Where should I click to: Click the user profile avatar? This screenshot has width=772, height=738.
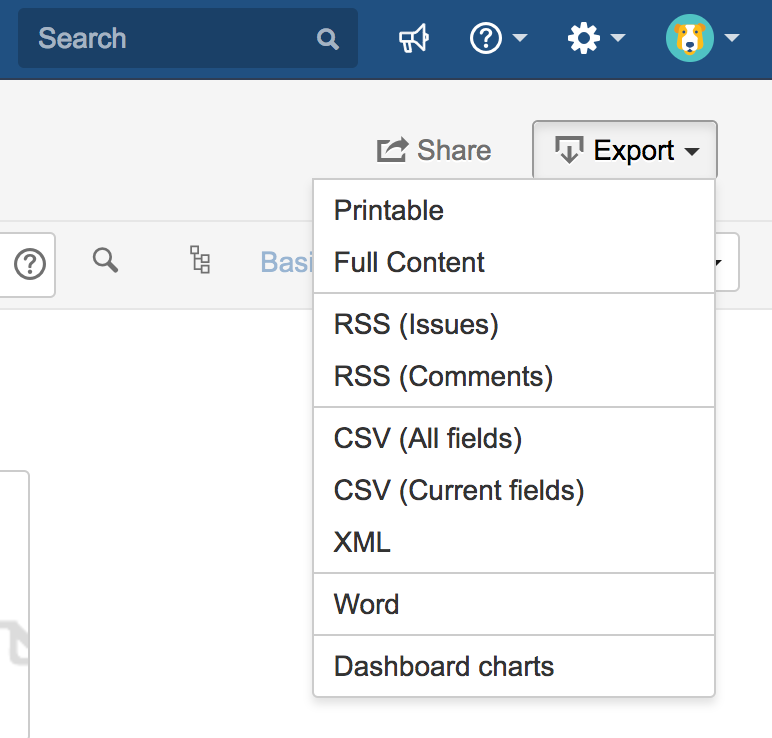click(x=690, y=39)
